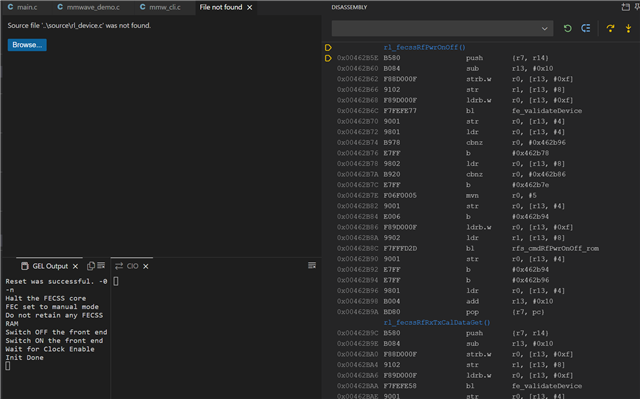Select the GEL Output panel tab
The image size is (640, 399).
tap(45, 266)
